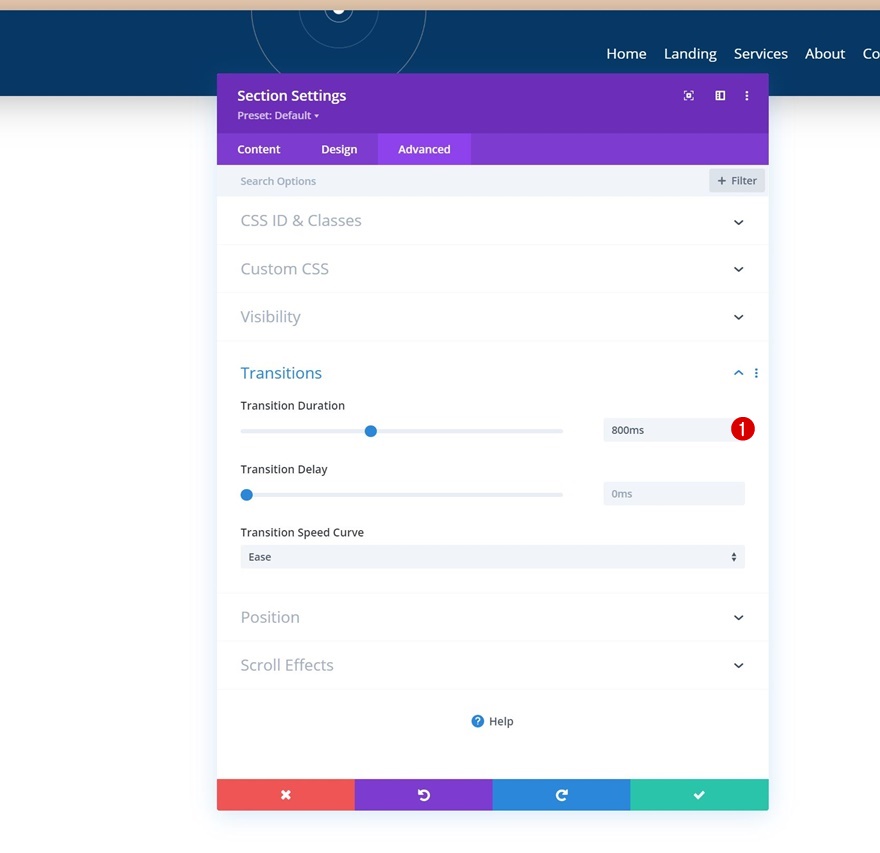Switch to the Design tab

(x=339, y=149)
